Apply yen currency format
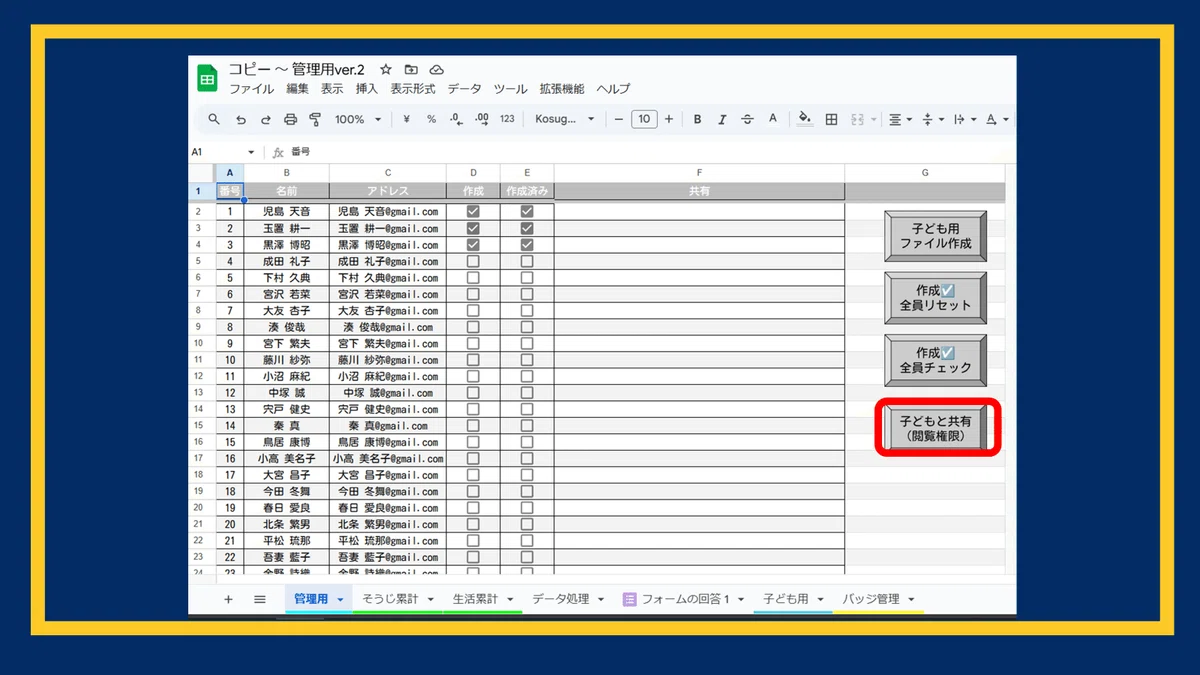The height and width of the screenshot is (675, 1200). (x=406, y=119)
